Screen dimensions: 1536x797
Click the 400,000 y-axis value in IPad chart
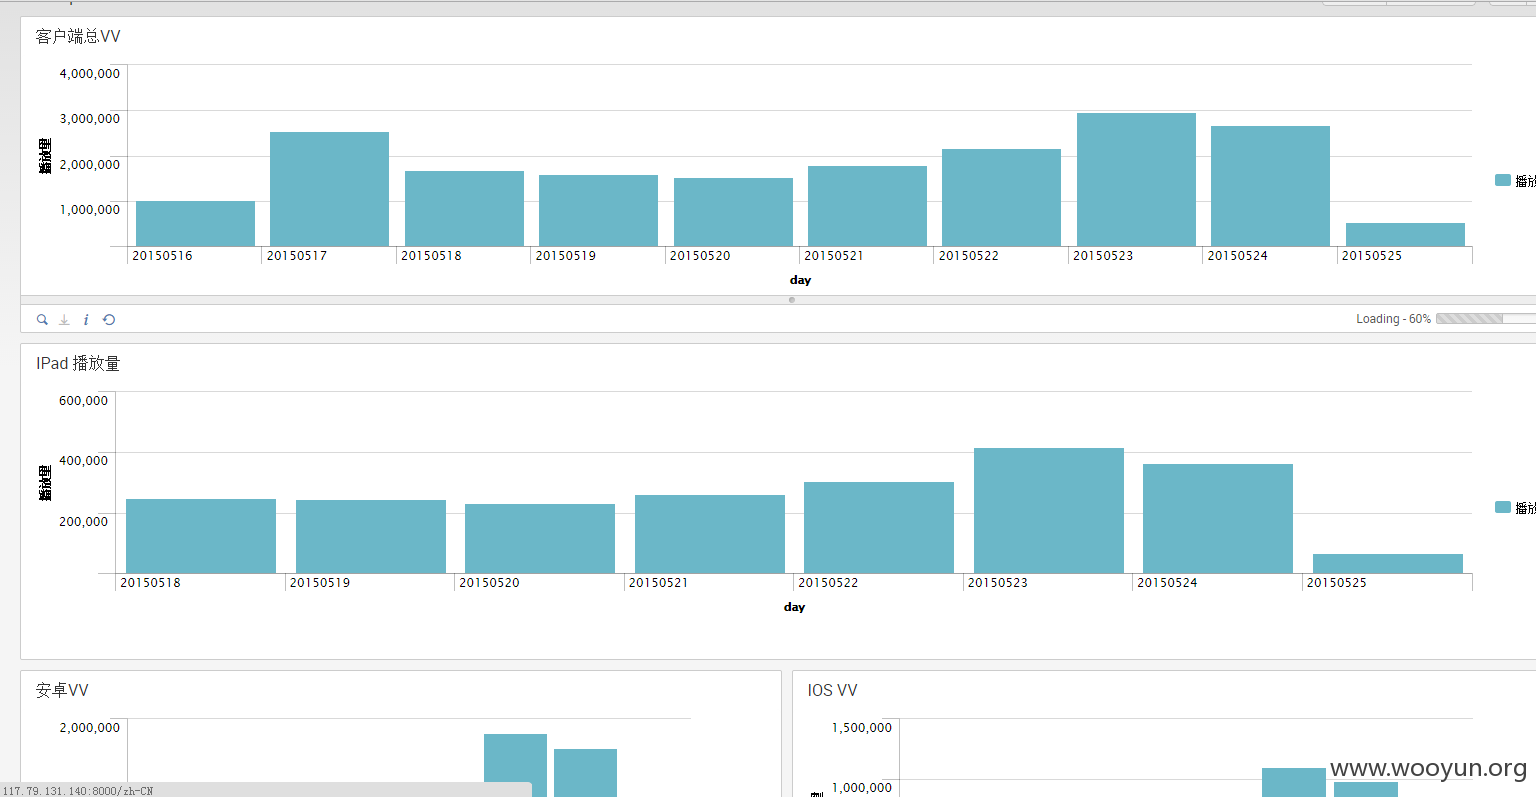[x=84, y=461]
